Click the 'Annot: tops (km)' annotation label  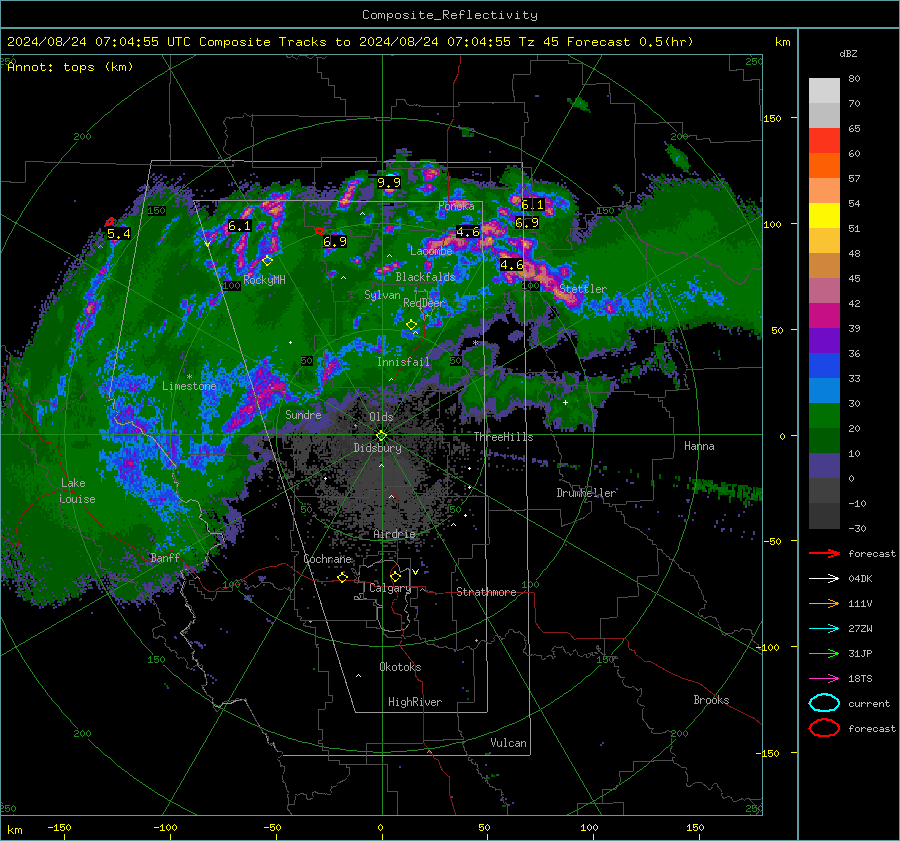click(70, 67)
